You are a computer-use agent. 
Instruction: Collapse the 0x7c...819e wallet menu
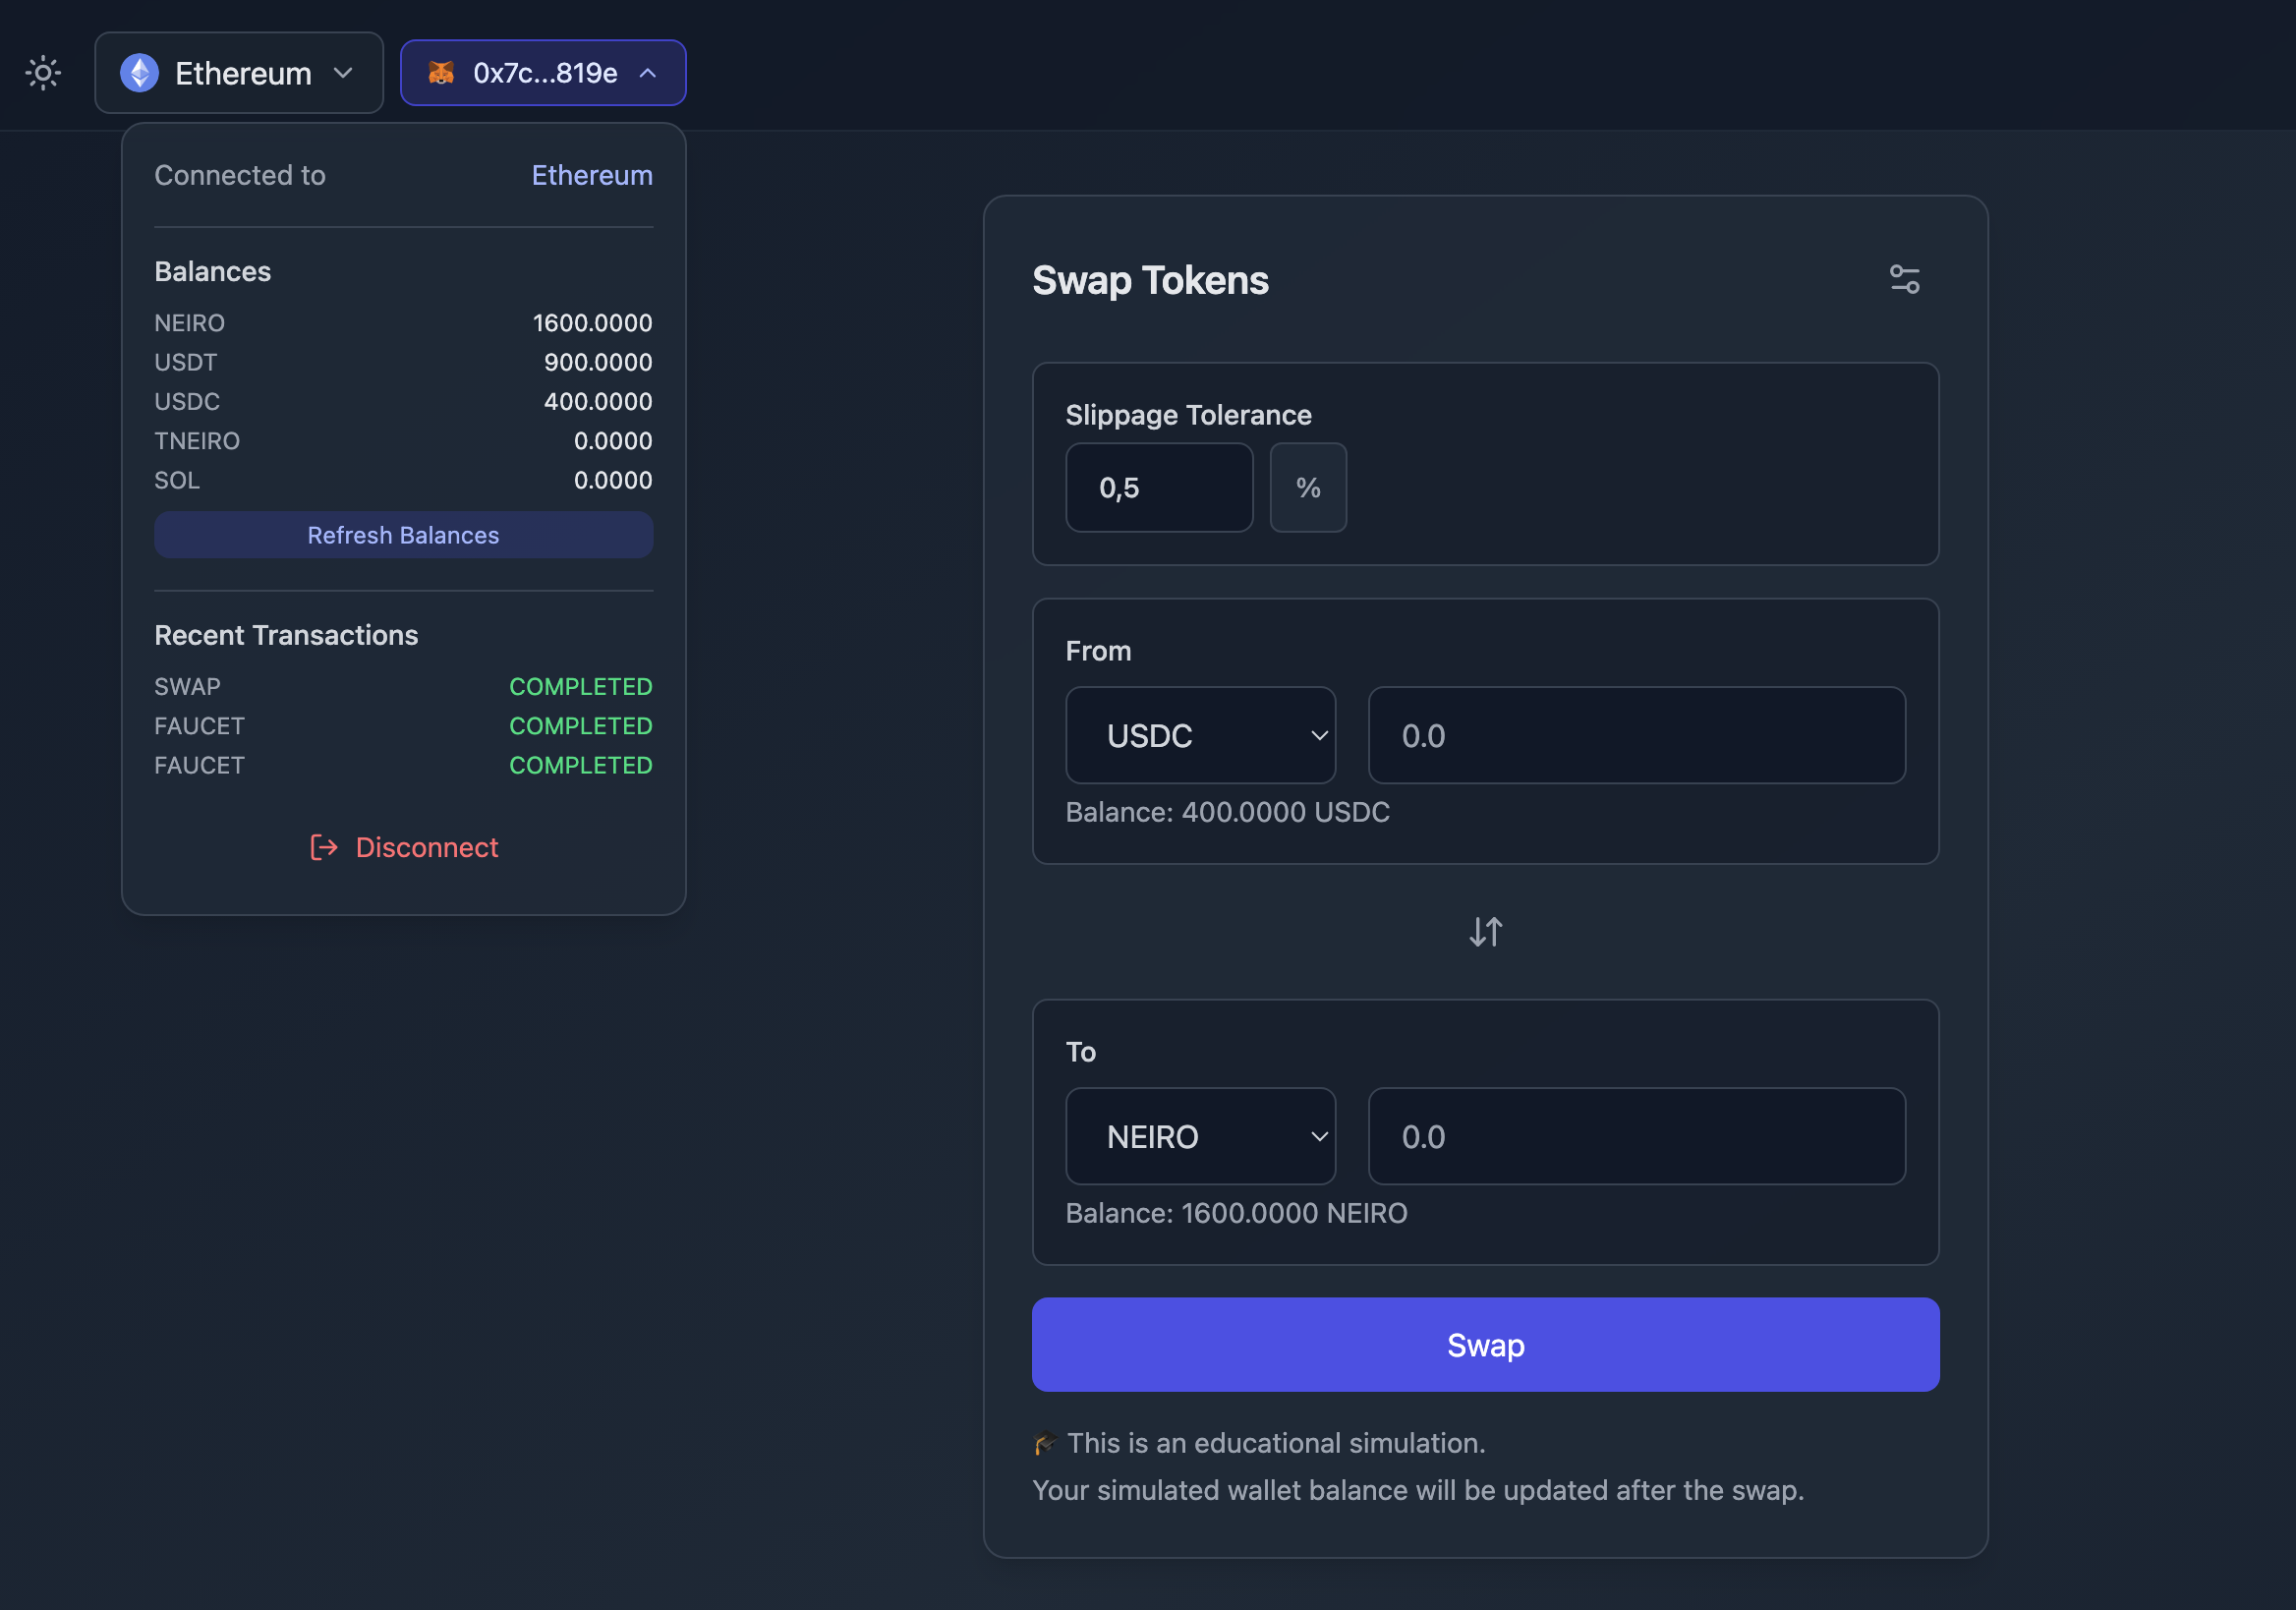click(x=543, y=73)
